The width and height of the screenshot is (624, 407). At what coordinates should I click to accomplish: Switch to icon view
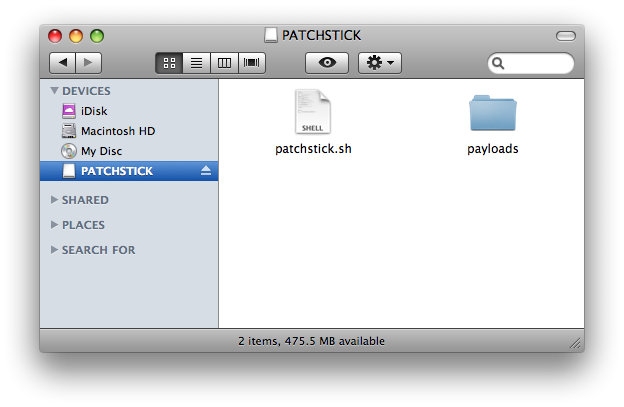tap(169, 63)
